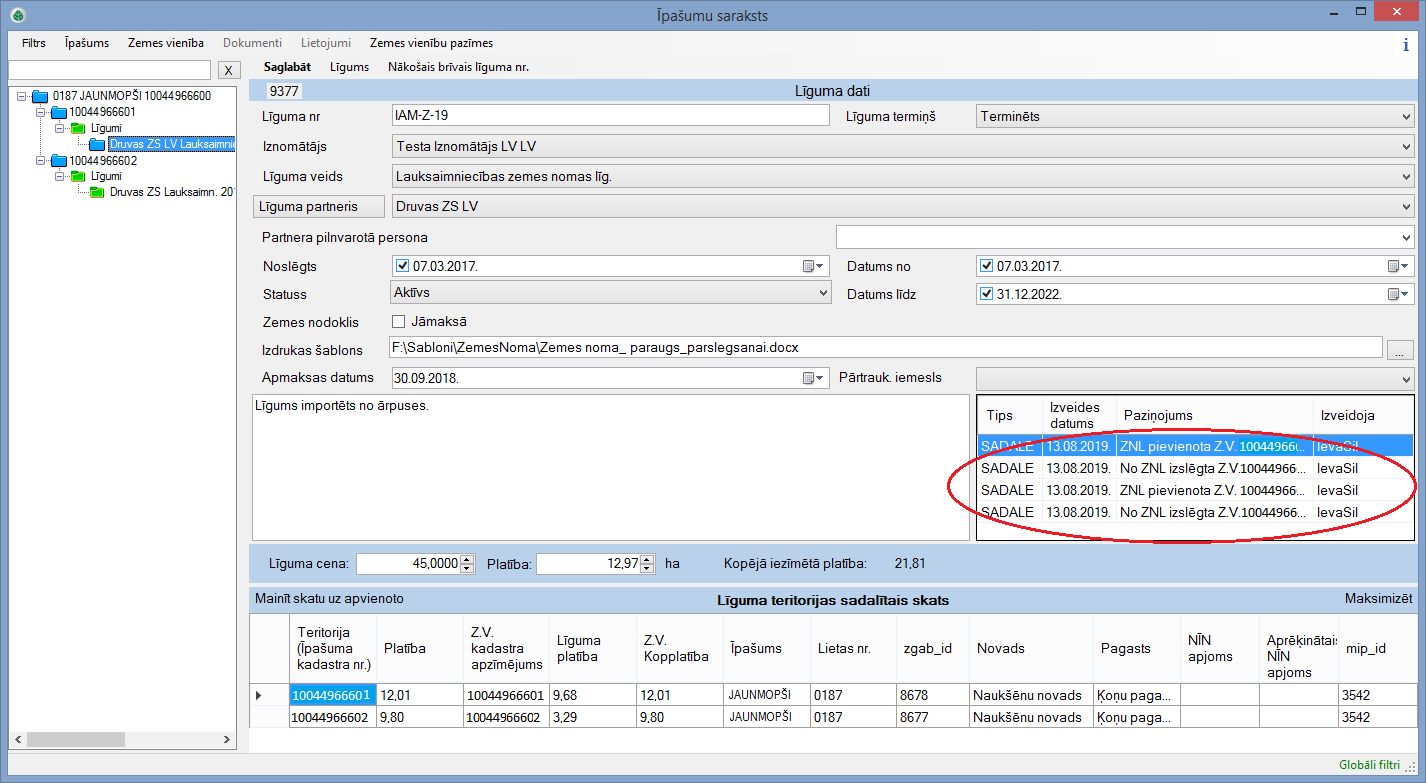The height and width of the screenshot is (783, 1426).
Task: Open the Zemes vienība menu
Action: pyautogui.click(x=166, y=43)
